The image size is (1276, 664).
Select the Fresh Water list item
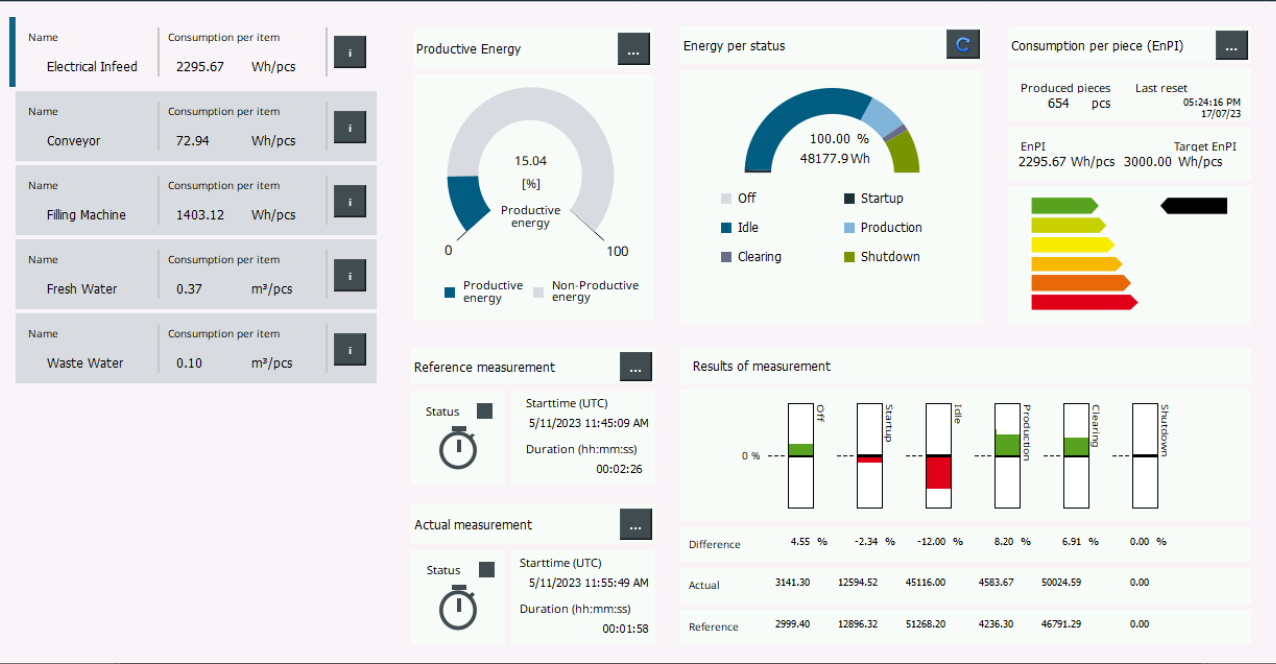[x=196, y=275]
